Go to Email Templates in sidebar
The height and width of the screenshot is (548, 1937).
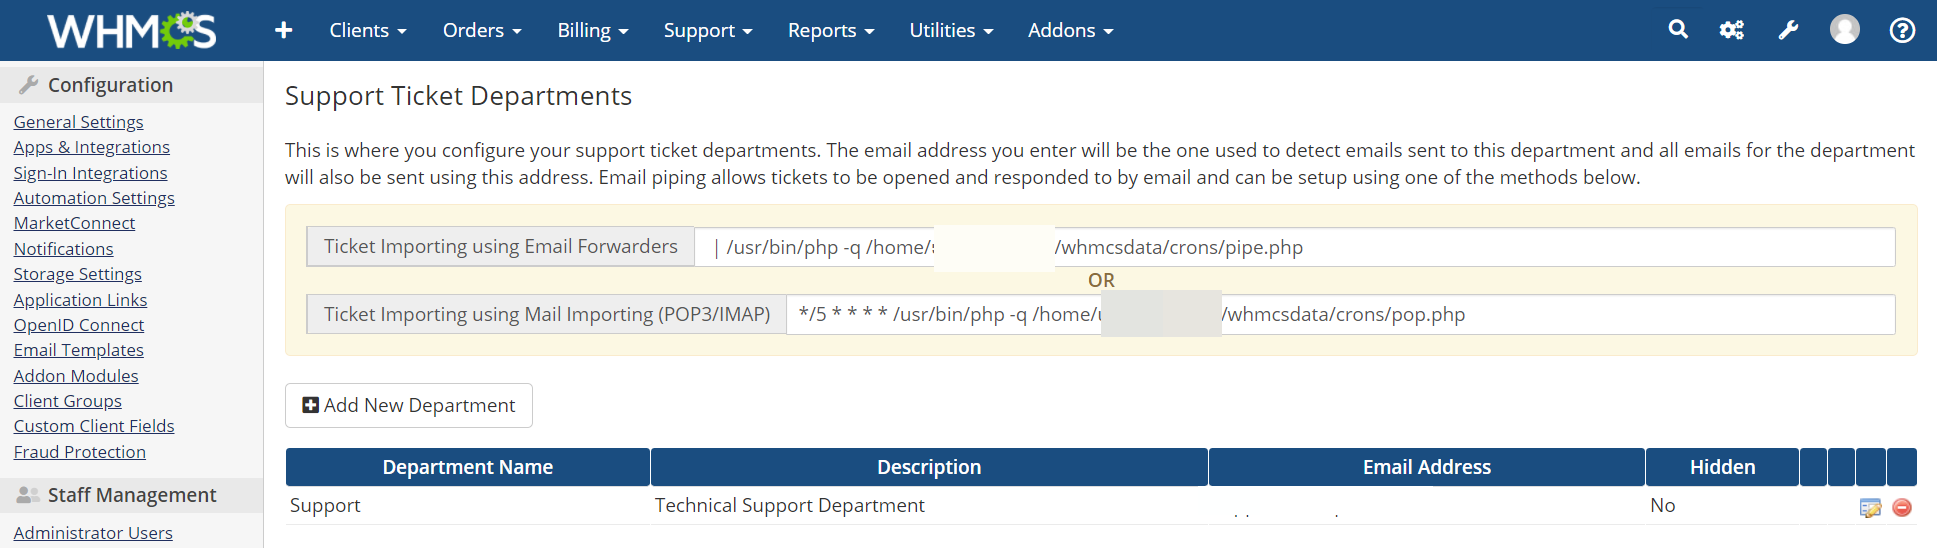[x=78, y=350]
